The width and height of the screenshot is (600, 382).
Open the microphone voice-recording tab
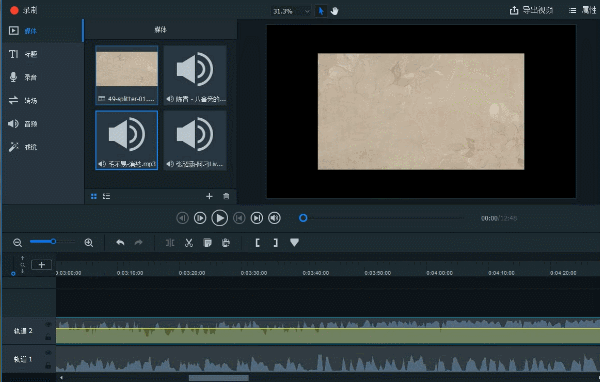coord(42,77)
